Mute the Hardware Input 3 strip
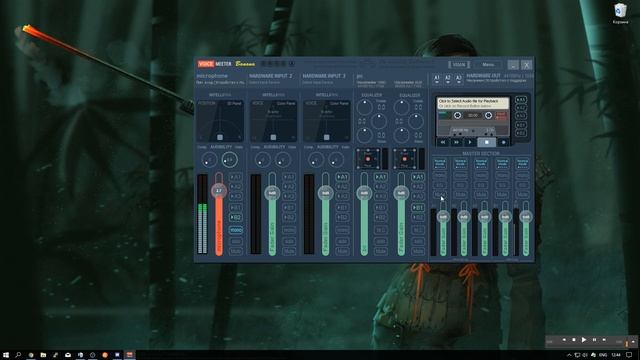 [342, 251]
